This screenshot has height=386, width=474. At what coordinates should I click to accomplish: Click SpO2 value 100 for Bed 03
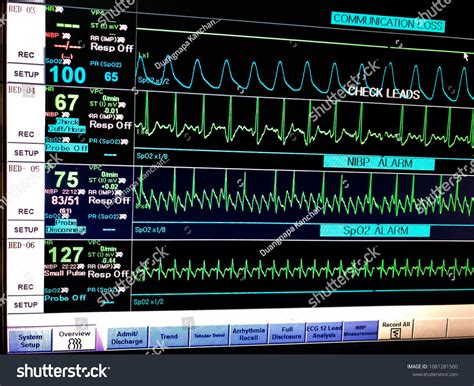[x=68, y=75]
